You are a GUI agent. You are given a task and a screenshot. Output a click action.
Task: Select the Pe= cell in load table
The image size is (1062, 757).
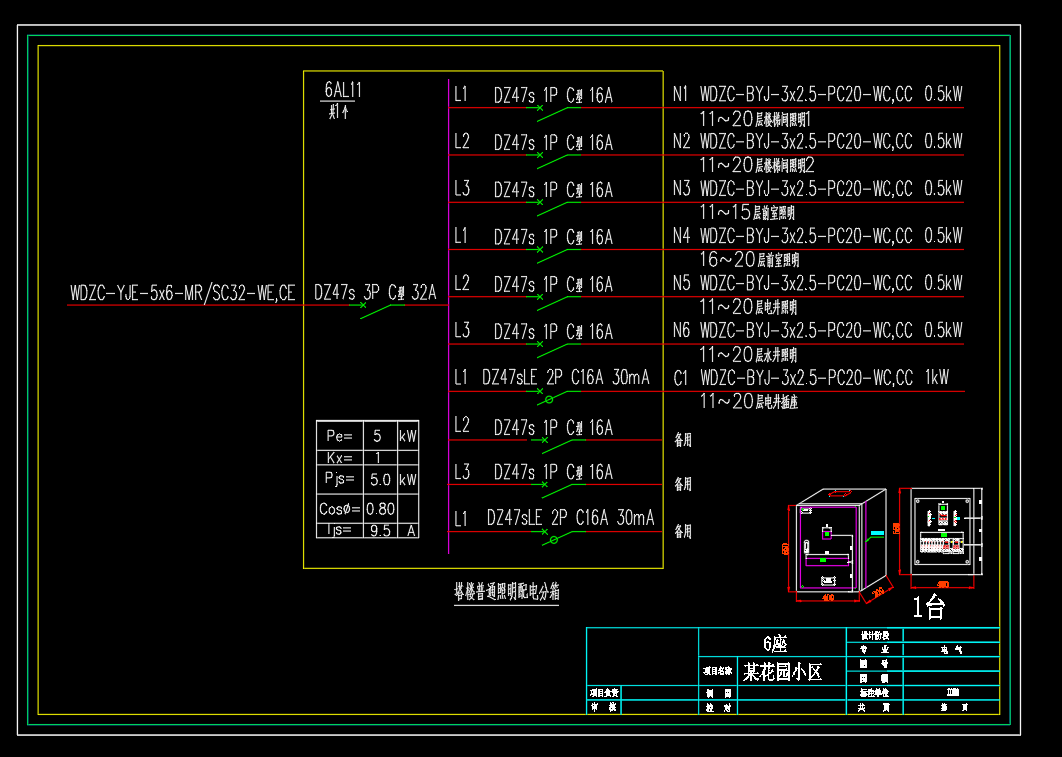click(340, 435)
